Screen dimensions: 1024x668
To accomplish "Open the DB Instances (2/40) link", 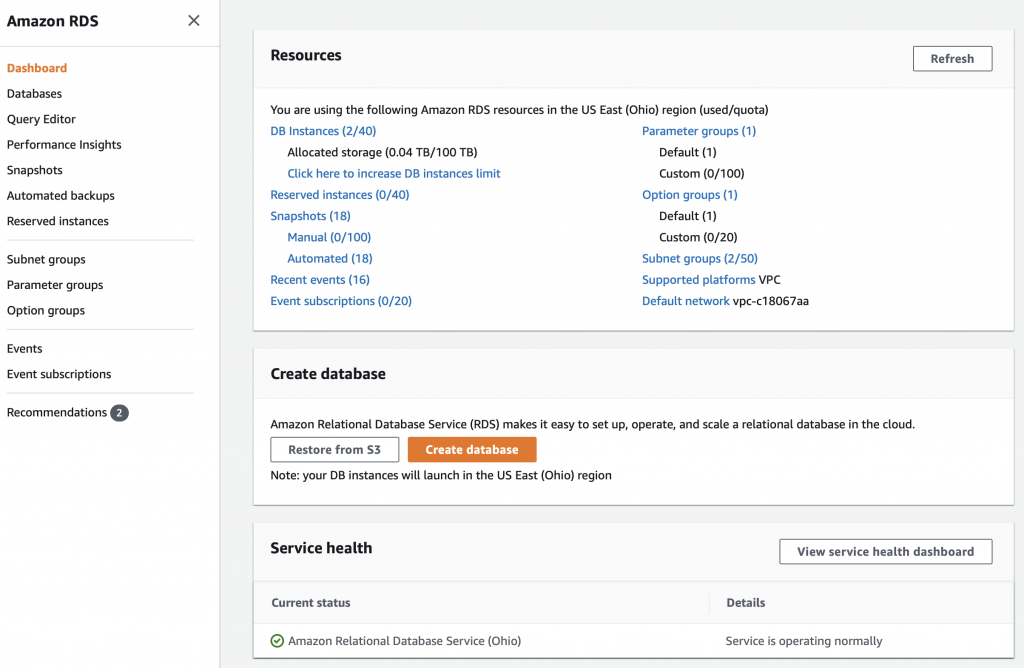I will pos(323,131).
